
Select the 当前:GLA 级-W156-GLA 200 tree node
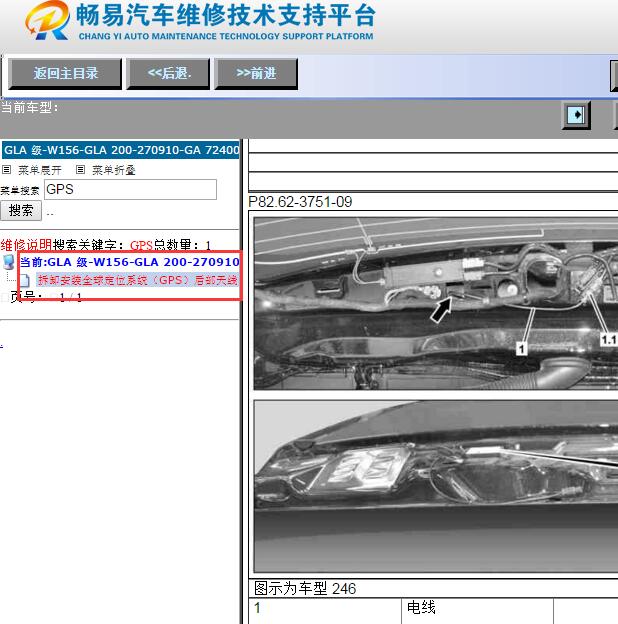pos(130,262)
